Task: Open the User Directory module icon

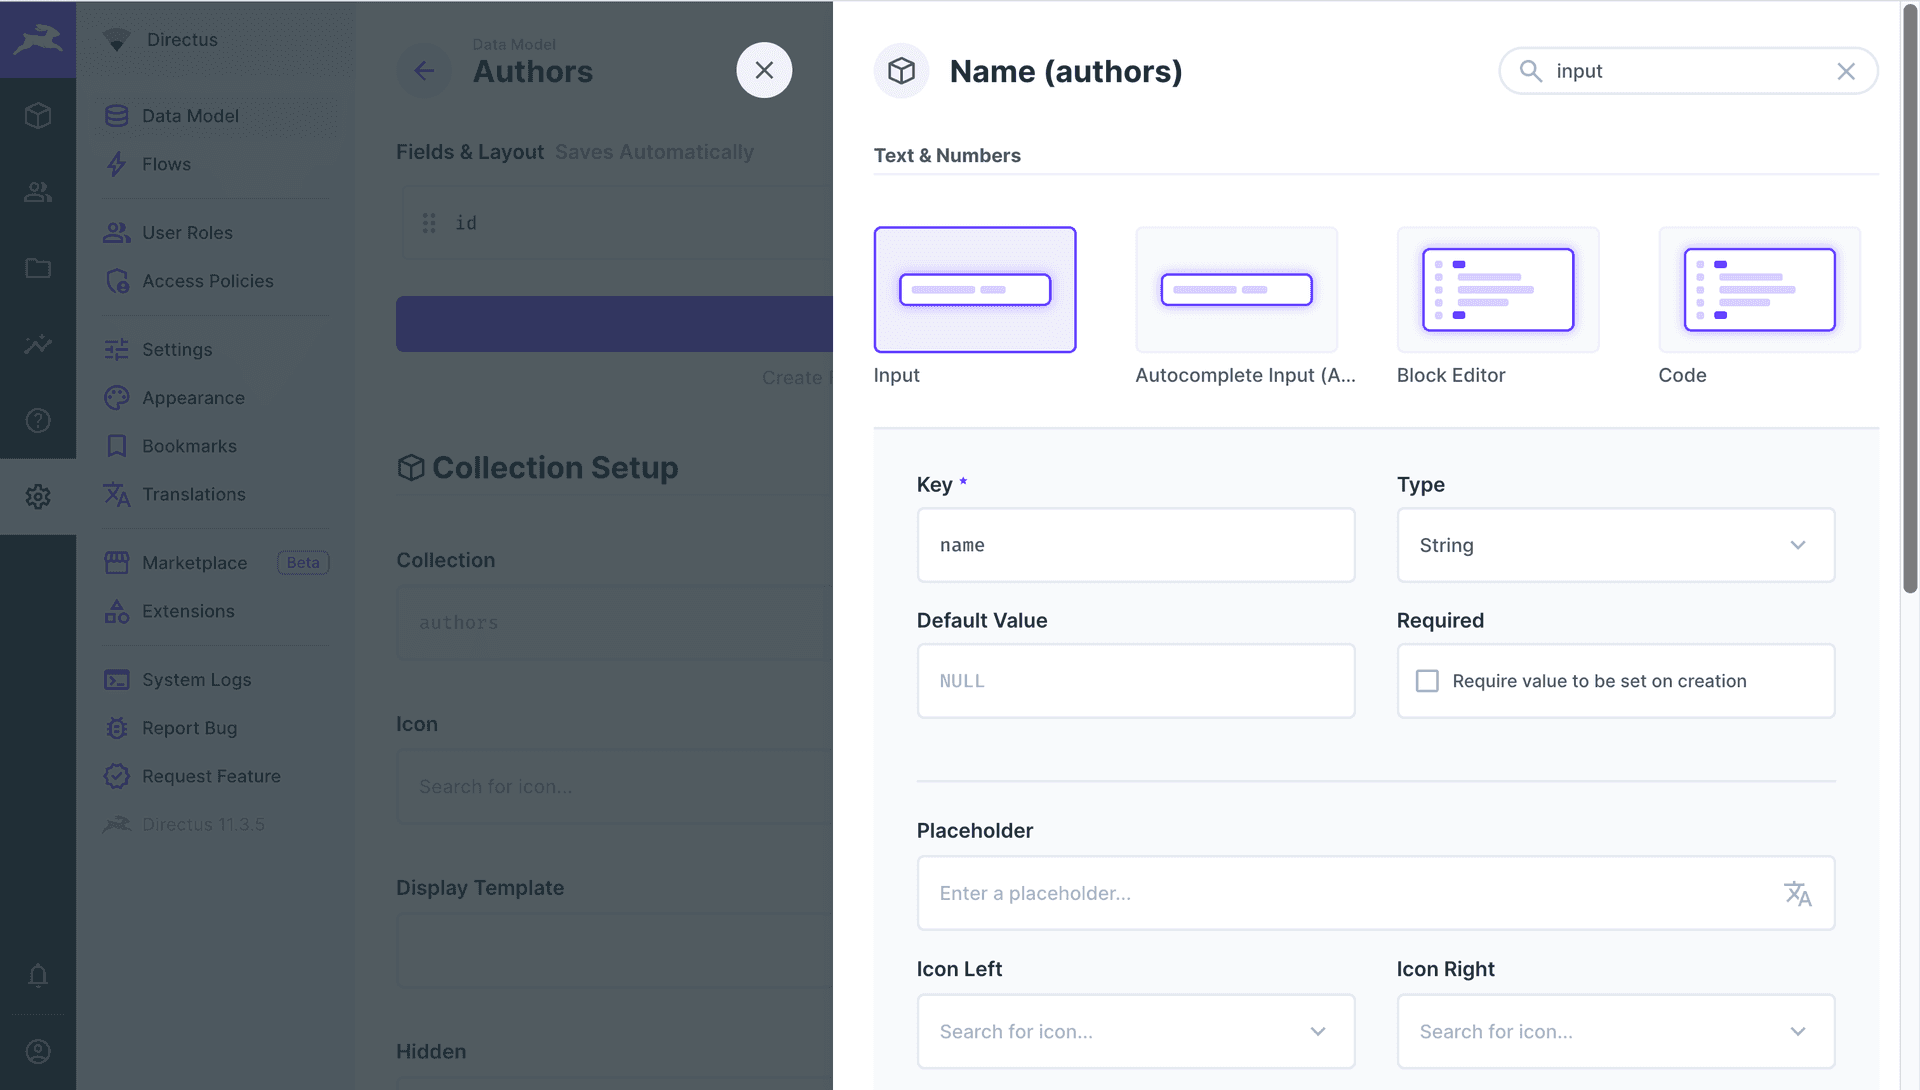Action: point(38,192)
